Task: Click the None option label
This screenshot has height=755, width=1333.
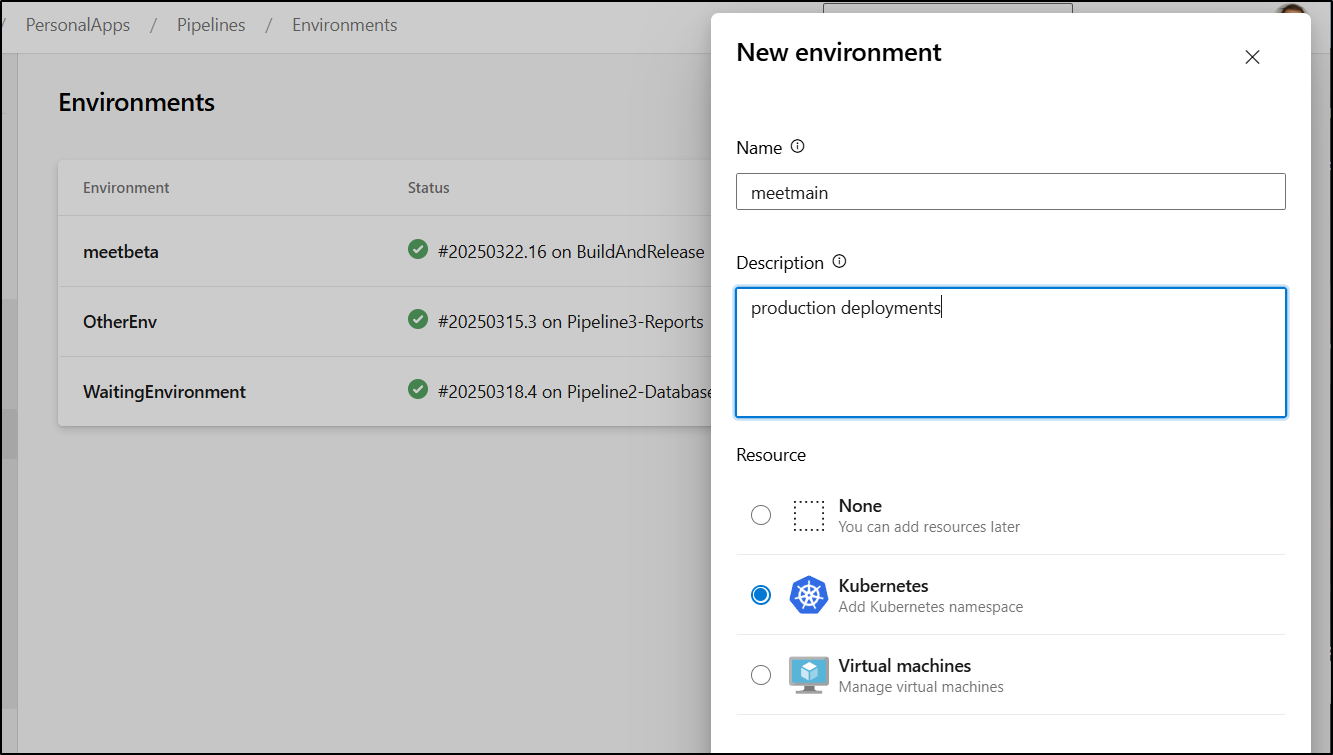Action: (x=860, y=506)
